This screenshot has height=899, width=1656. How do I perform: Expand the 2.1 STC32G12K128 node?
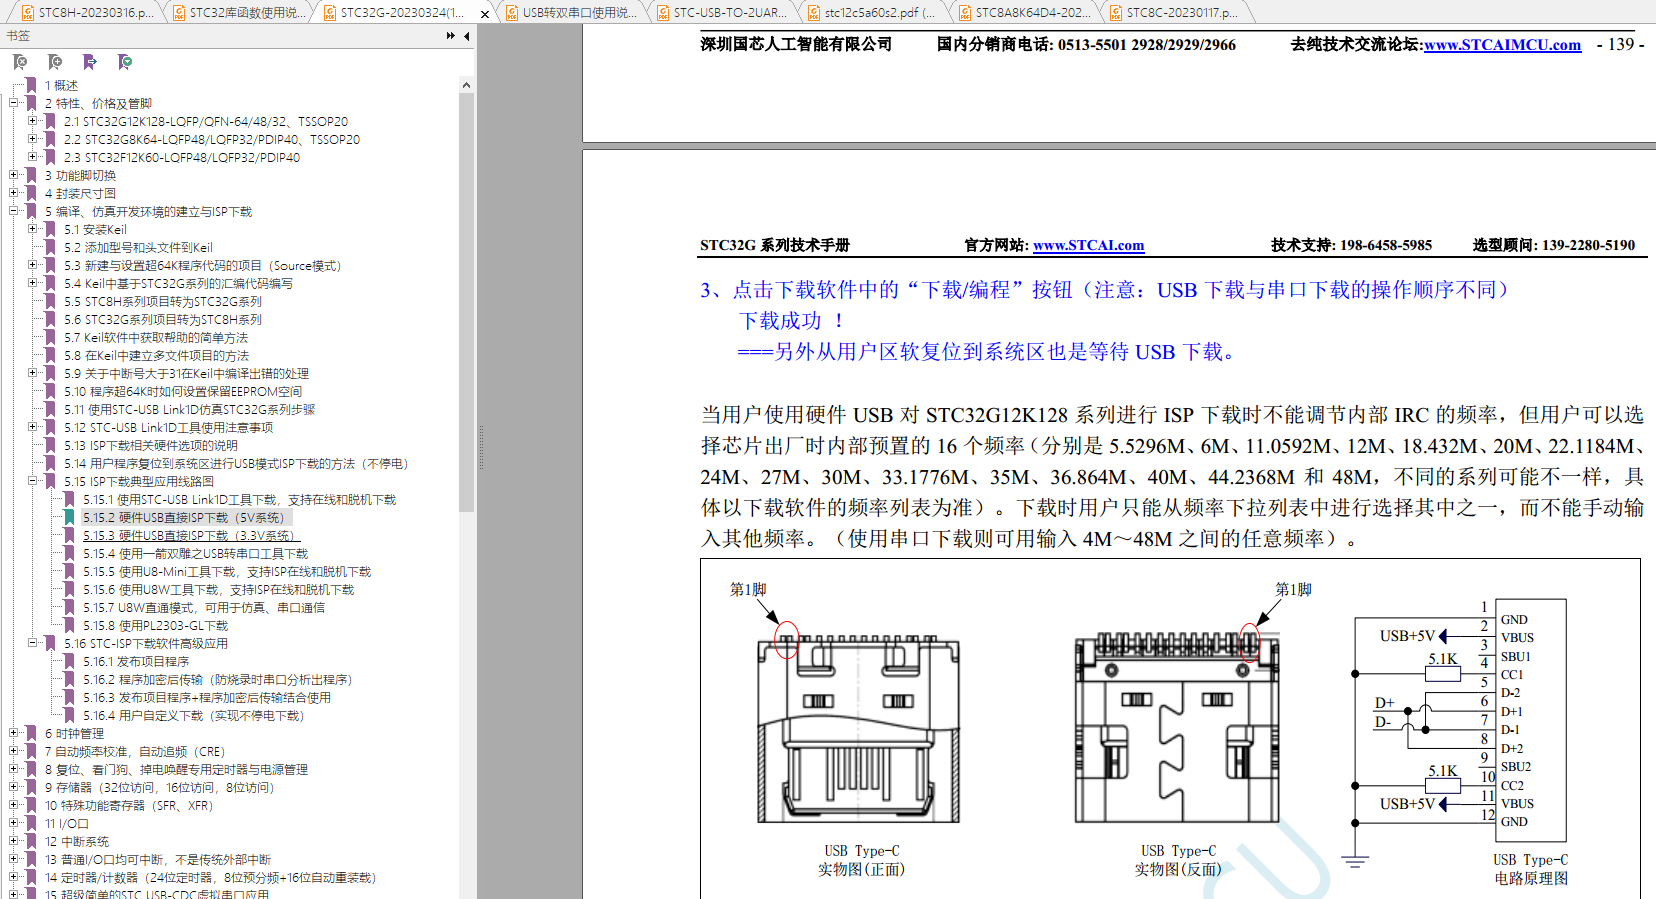(32, 121)
